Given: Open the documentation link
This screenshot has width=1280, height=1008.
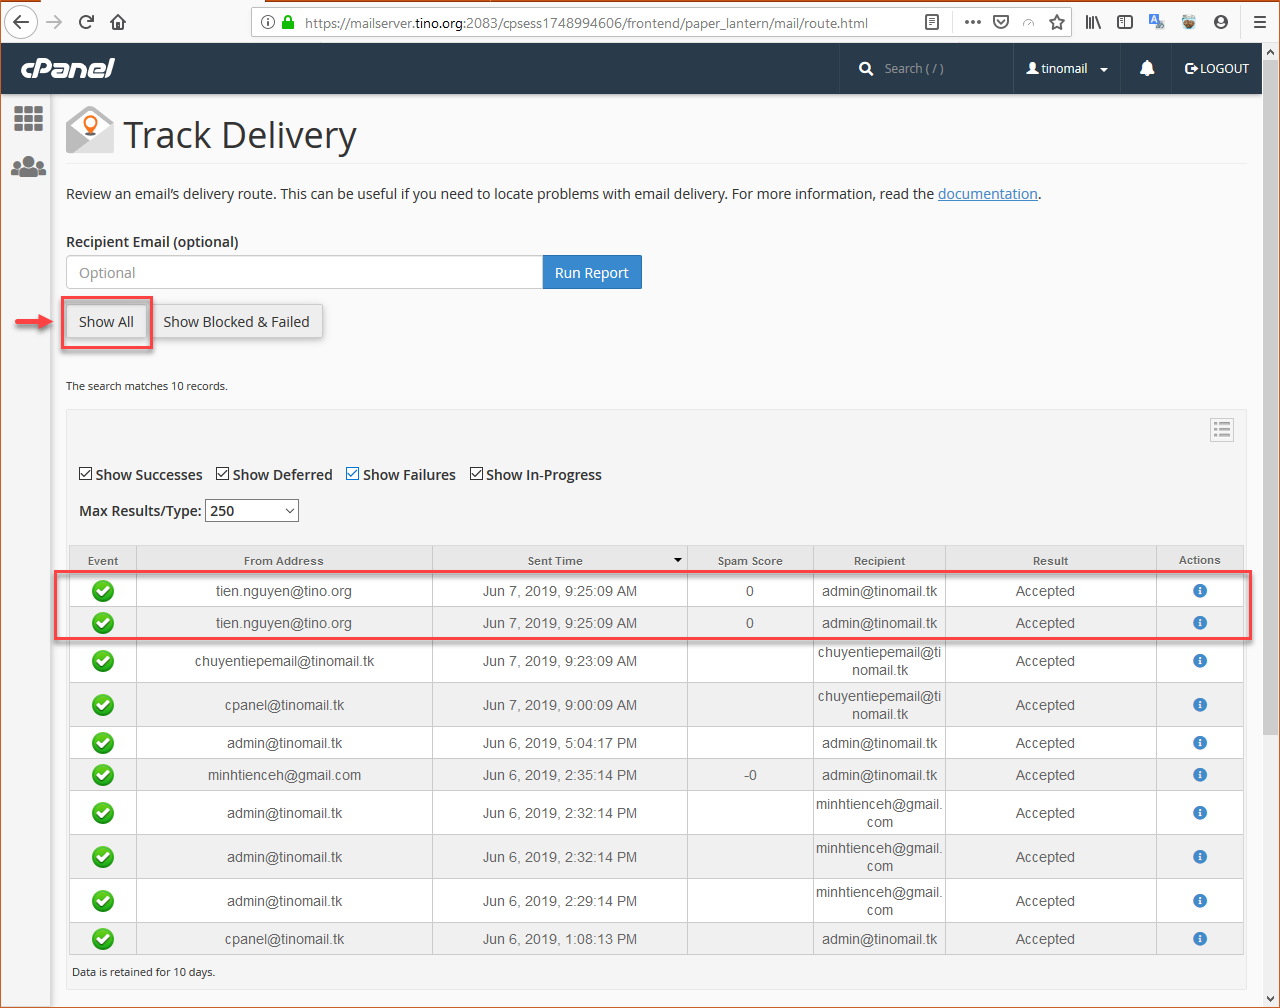Looking at the screenshot, I should pyautogui.click(x=987, y=194).
